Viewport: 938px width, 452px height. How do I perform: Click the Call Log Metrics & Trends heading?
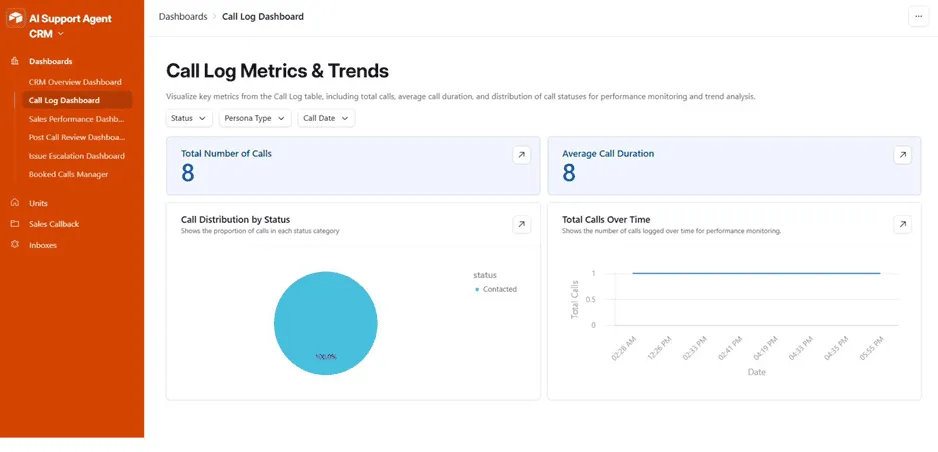277,71
